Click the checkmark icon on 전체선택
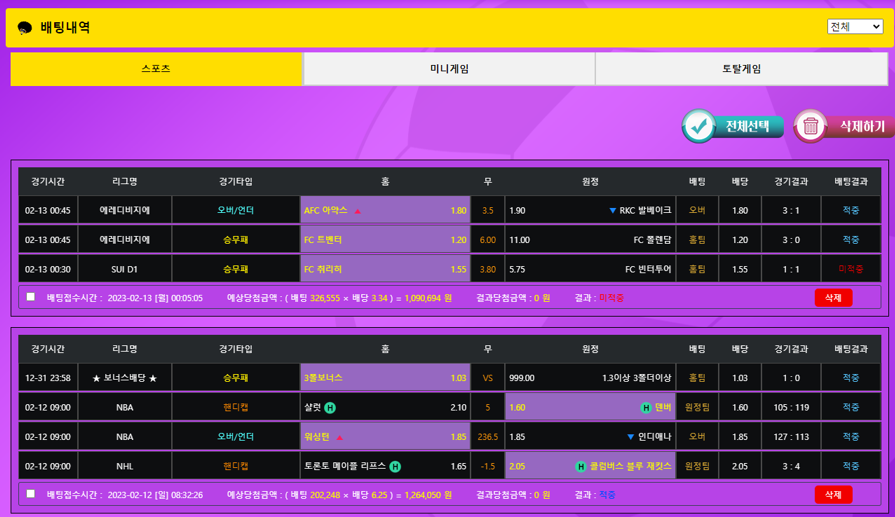The height and width of the screenshot is (517, 895). tap(699, 126)
